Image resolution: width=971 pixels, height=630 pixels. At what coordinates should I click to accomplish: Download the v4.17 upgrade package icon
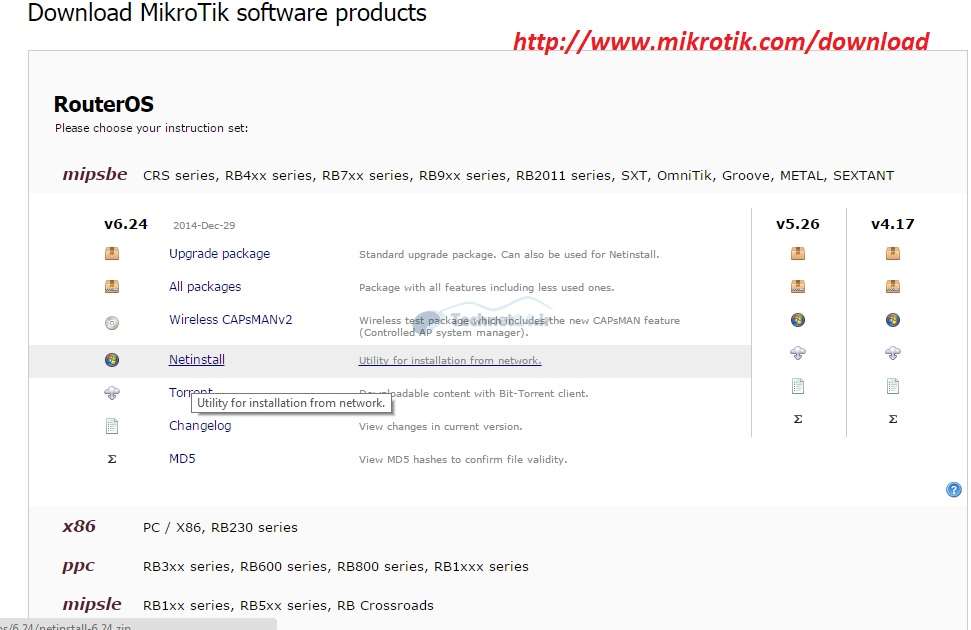(892, 253)
